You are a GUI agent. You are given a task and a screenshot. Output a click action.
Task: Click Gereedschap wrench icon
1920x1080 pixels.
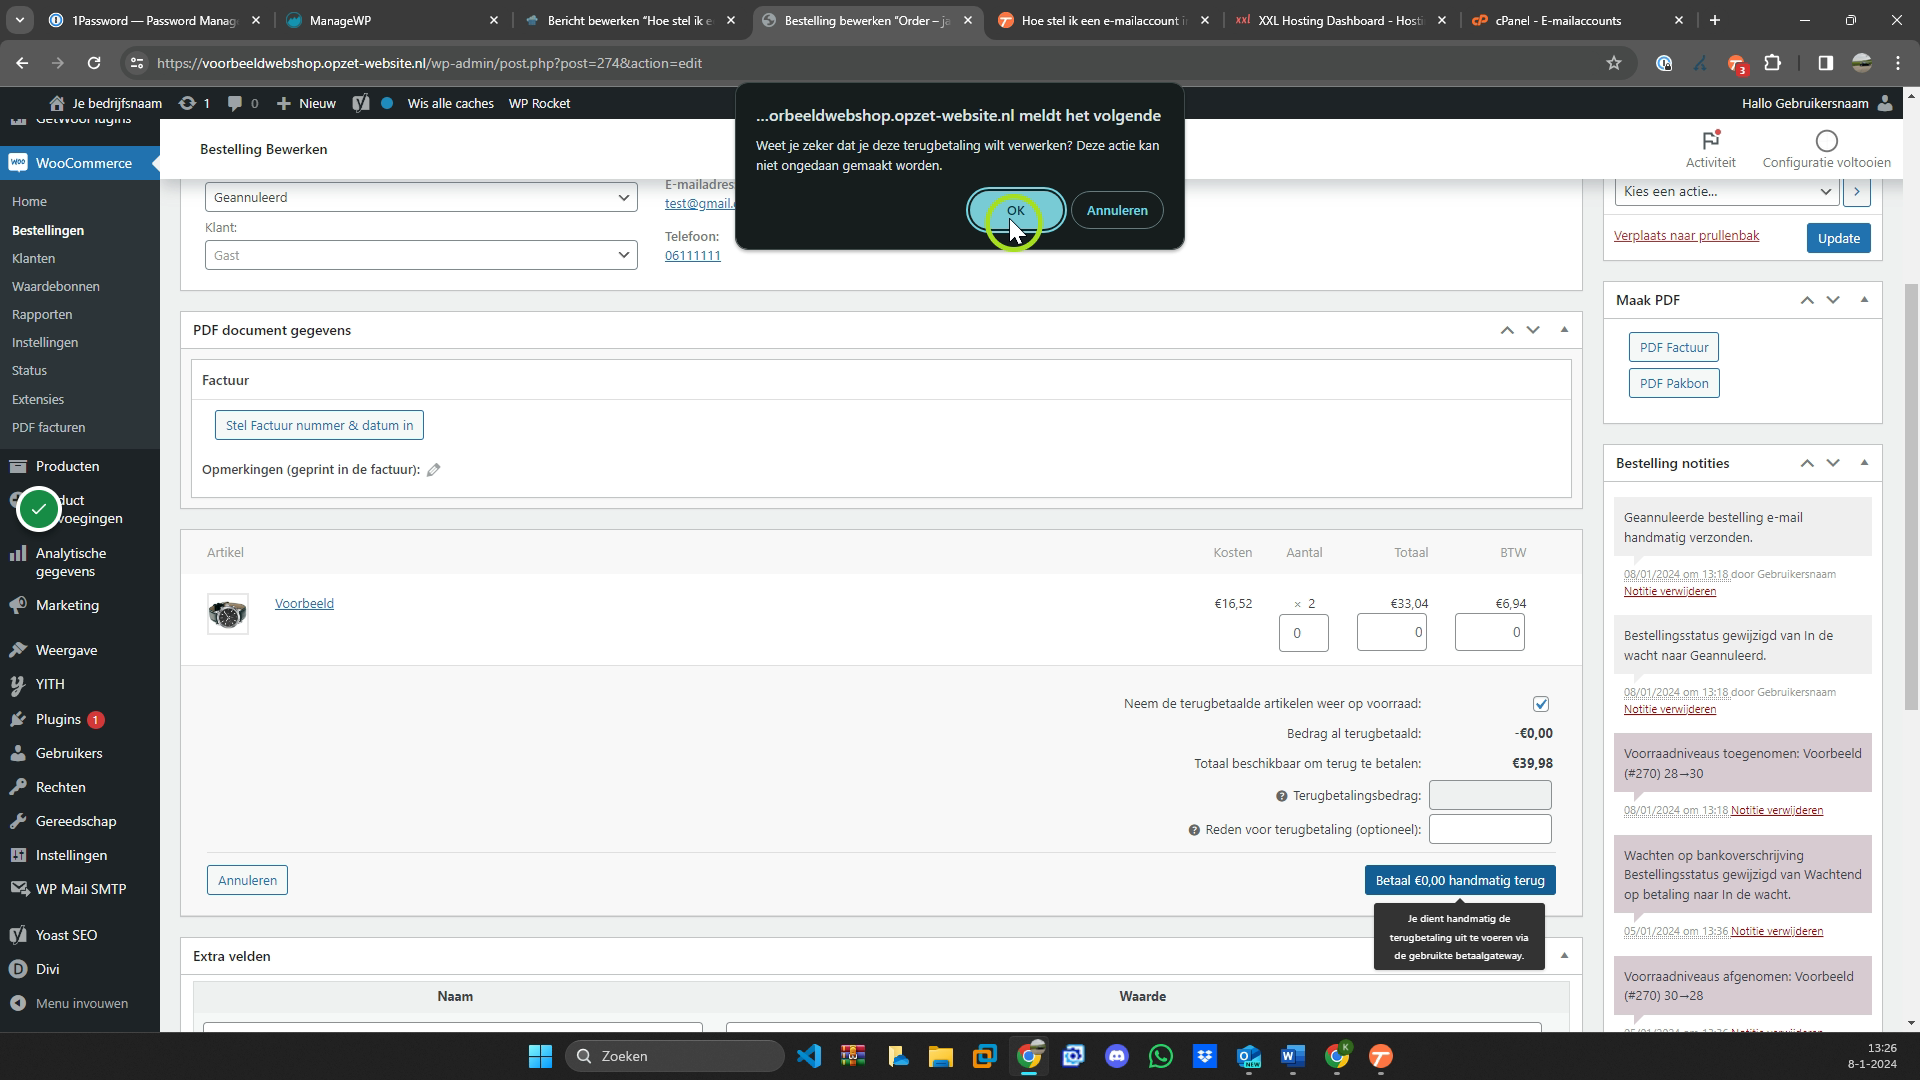pos(18,821)
